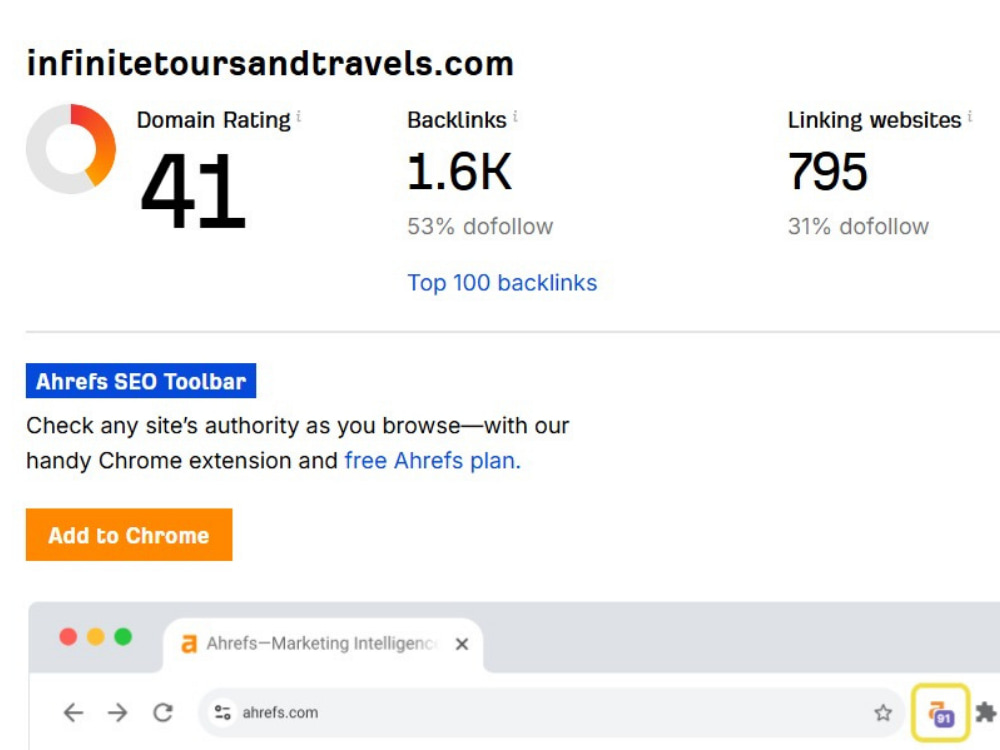Click the Add to Chrome button
The width and height of the screenshot is (1000, 750).
(129, 534)
